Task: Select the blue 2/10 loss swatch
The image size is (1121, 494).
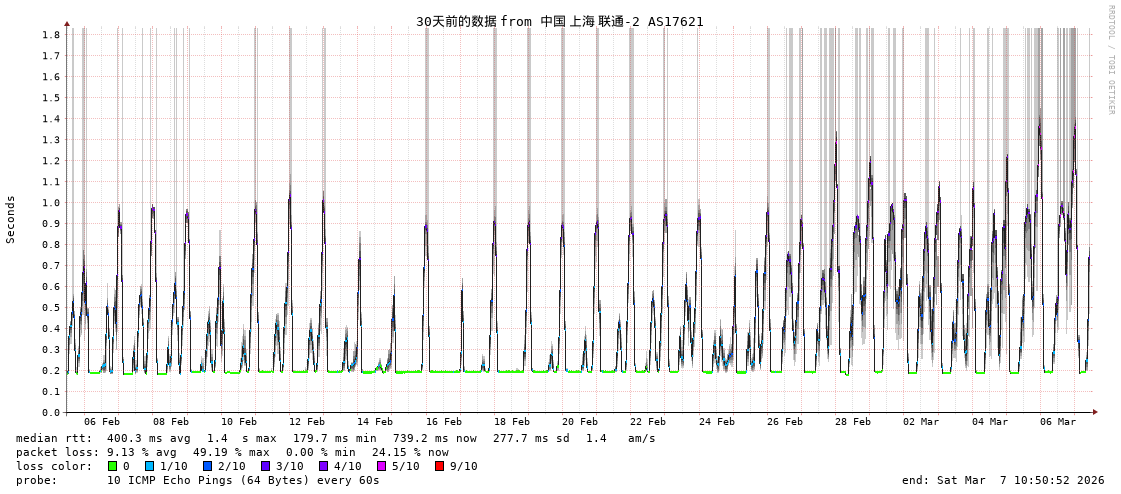Action: [x=208, y=466]
